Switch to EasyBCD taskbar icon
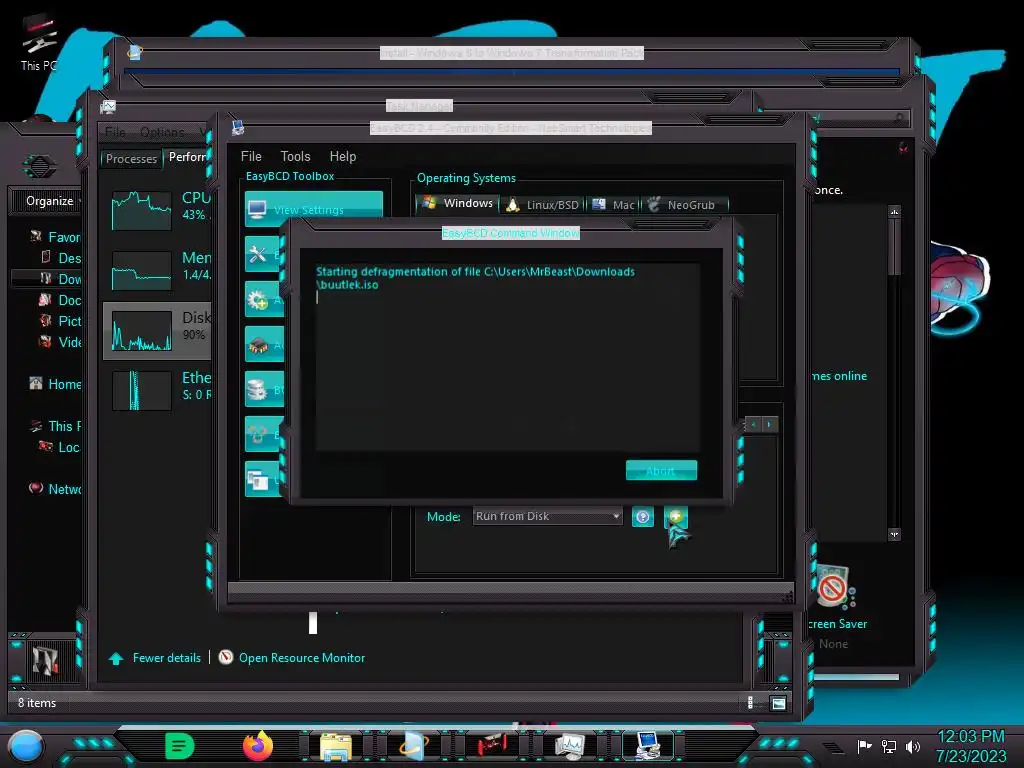Screen dimensions: 1024x768 click(x=647, y=746)
